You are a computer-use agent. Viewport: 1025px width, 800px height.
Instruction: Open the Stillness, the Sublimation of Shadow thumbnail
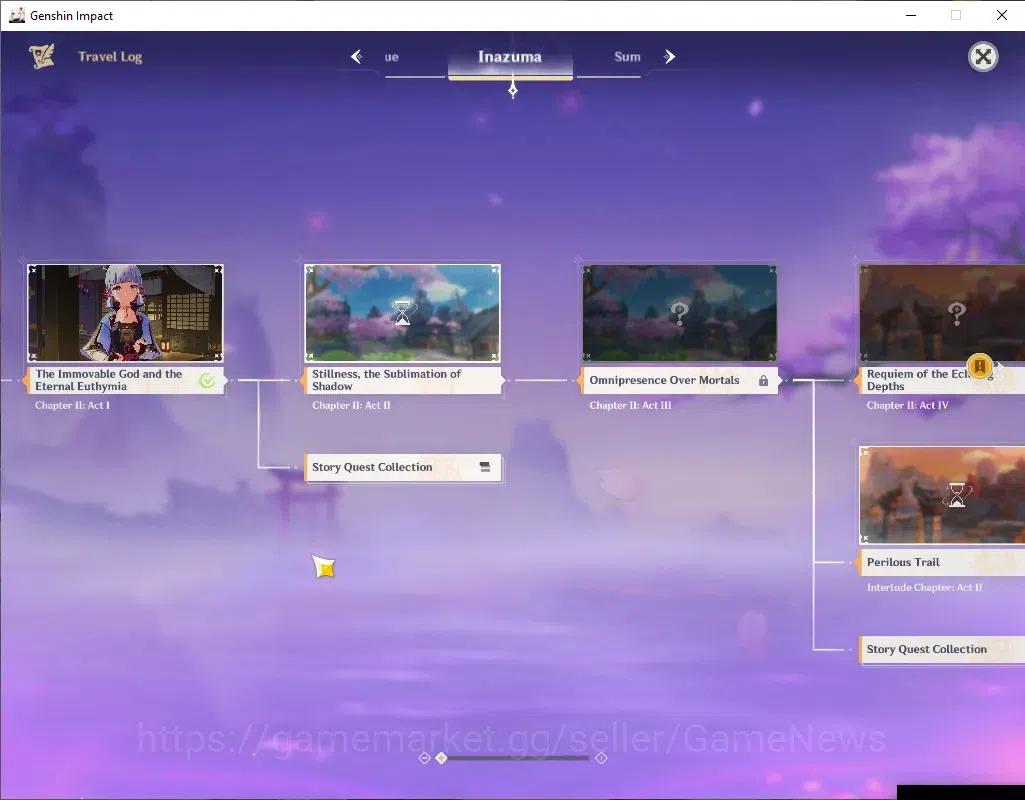(x=402, y=313)
